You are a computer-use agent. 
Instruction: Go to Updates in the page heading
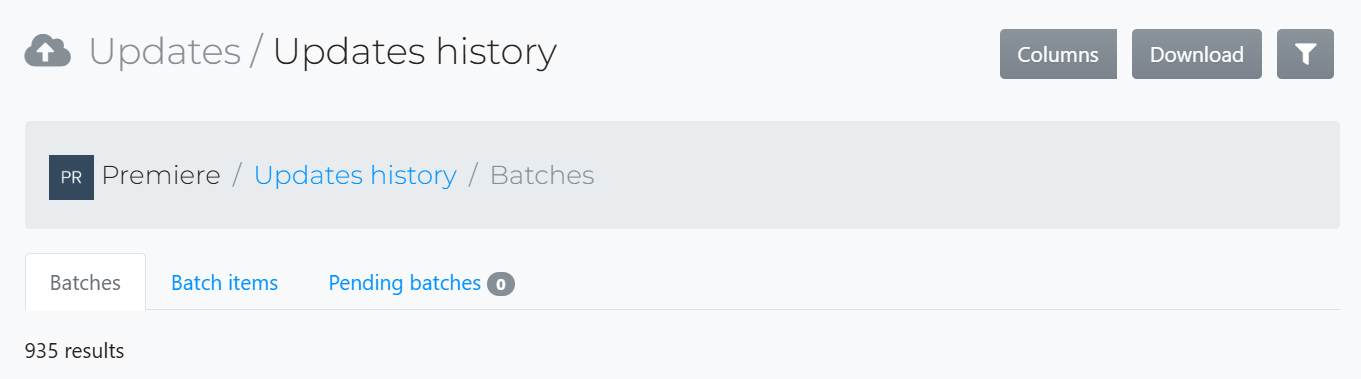(165, 51)
